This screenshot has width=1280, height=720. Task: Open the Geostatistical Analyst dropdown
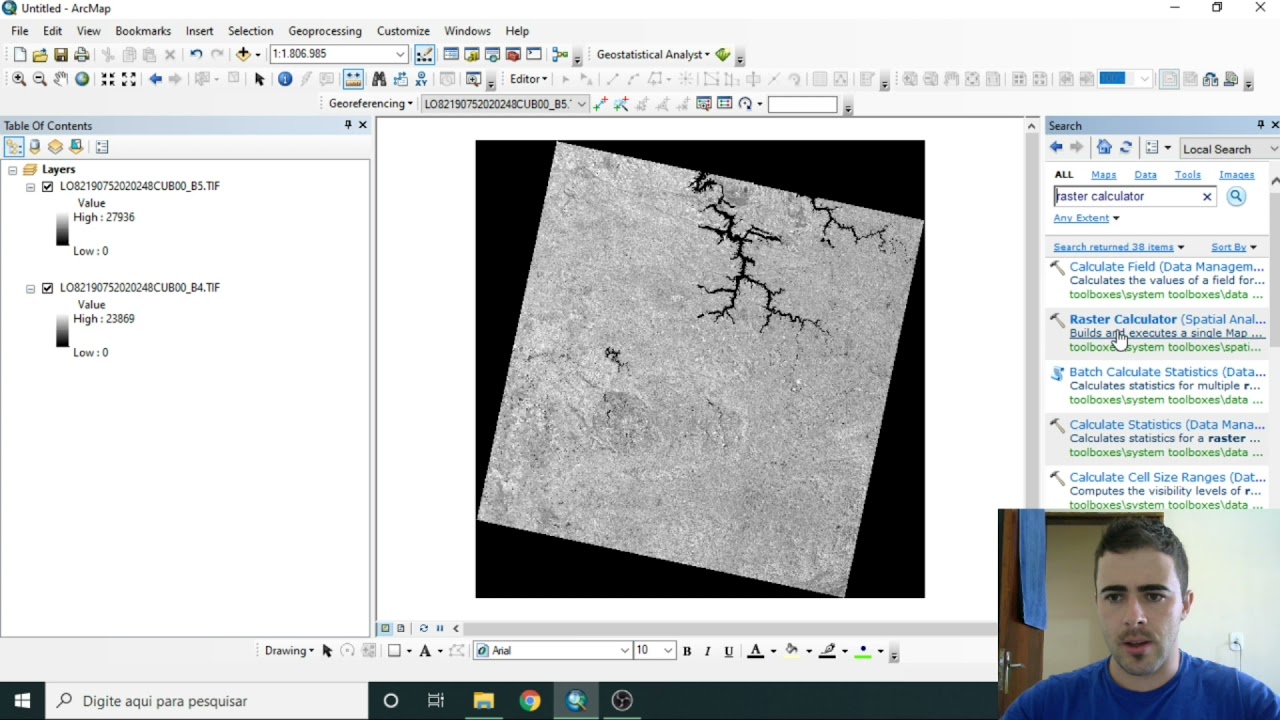[653, 54]
